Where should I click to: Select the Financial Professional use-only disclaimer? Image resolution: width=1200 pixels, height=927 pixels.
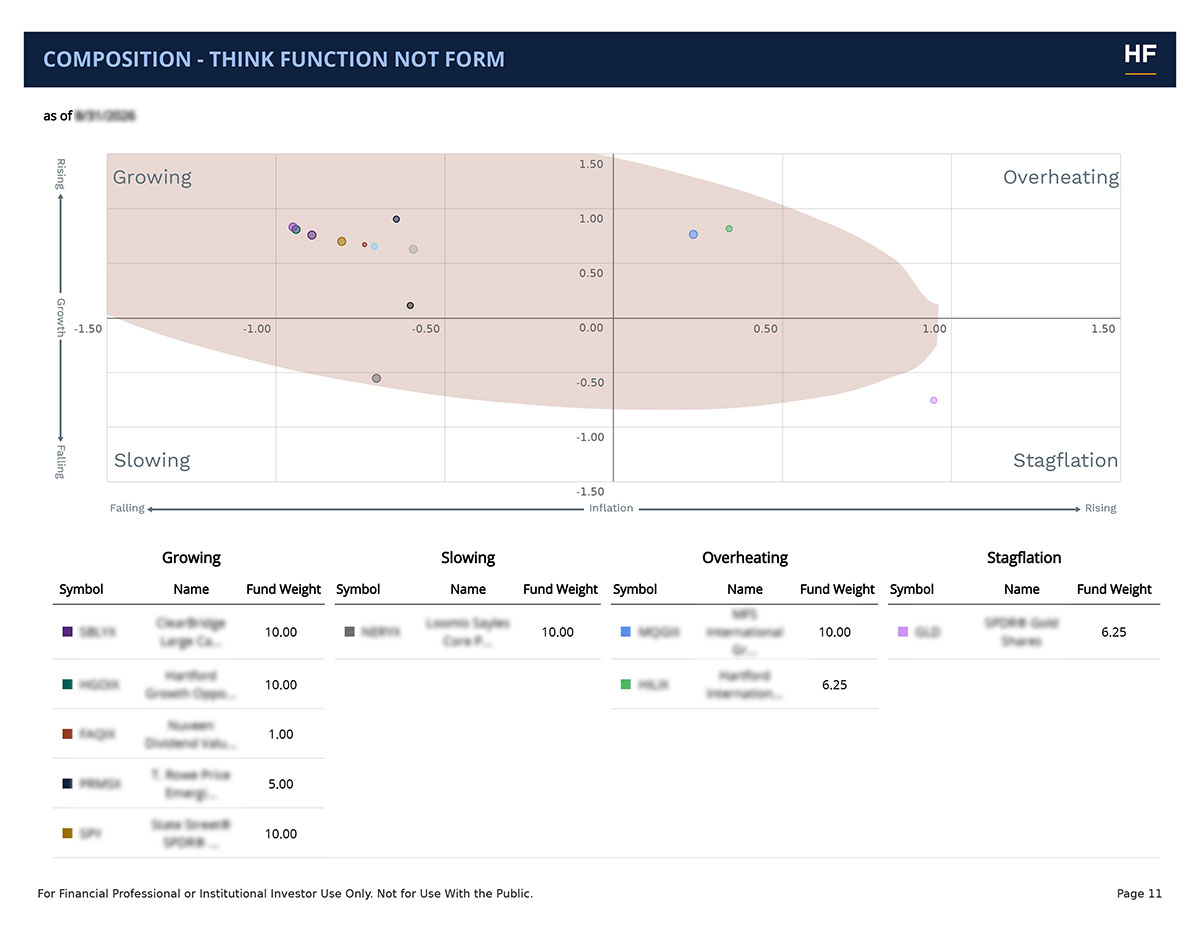pos(285,893)
